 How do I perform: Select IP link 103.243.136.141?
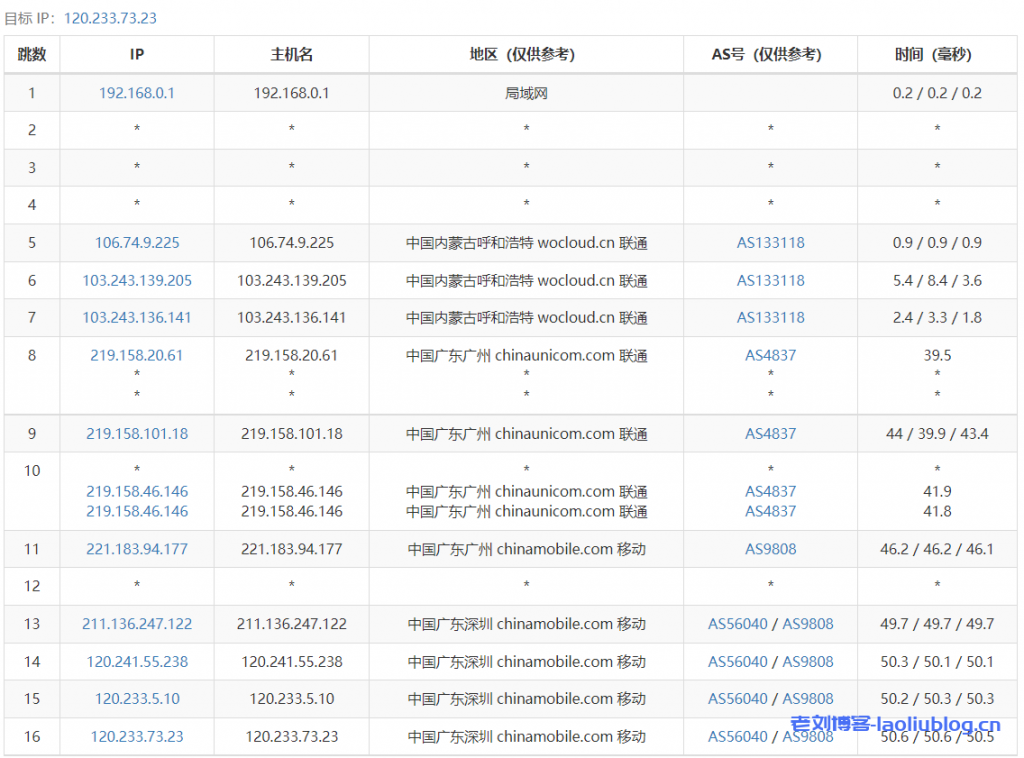coord(137,317)
